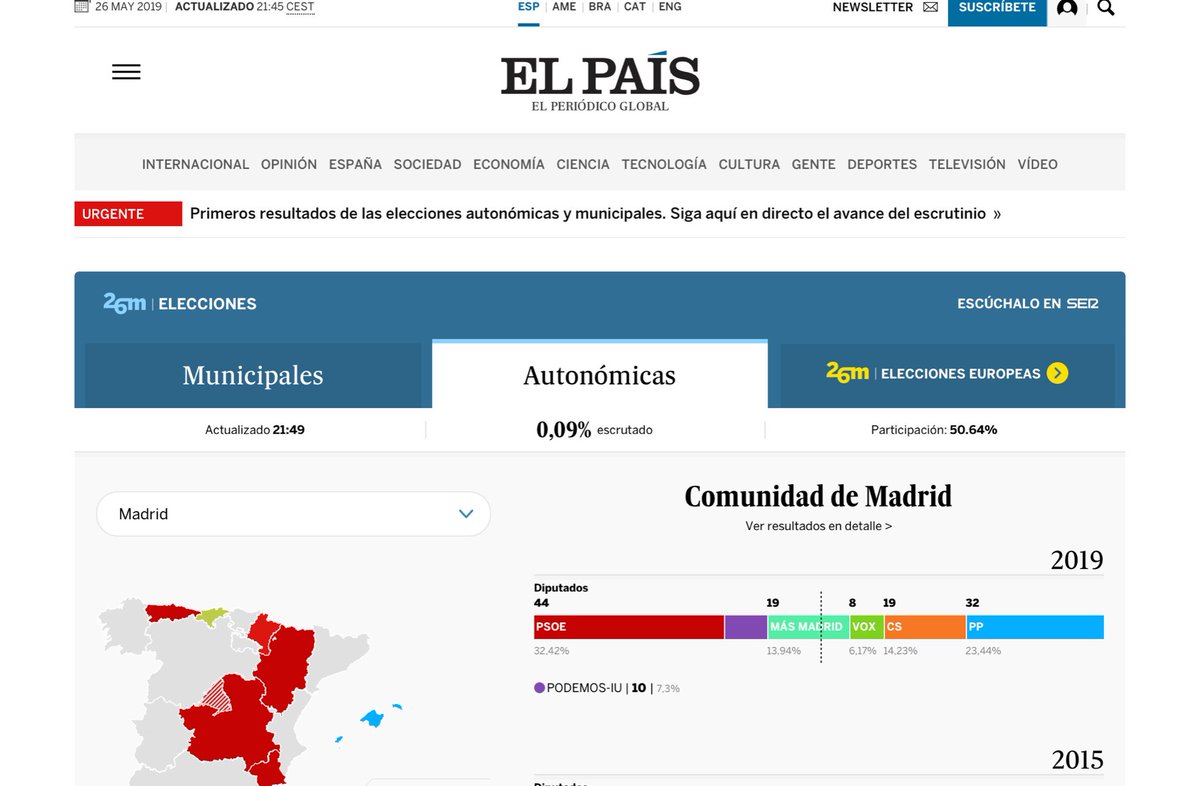This screenshot has height=786, width=1200.
Task: Open the Tecnología section
Action: click(x=664, y=164)
